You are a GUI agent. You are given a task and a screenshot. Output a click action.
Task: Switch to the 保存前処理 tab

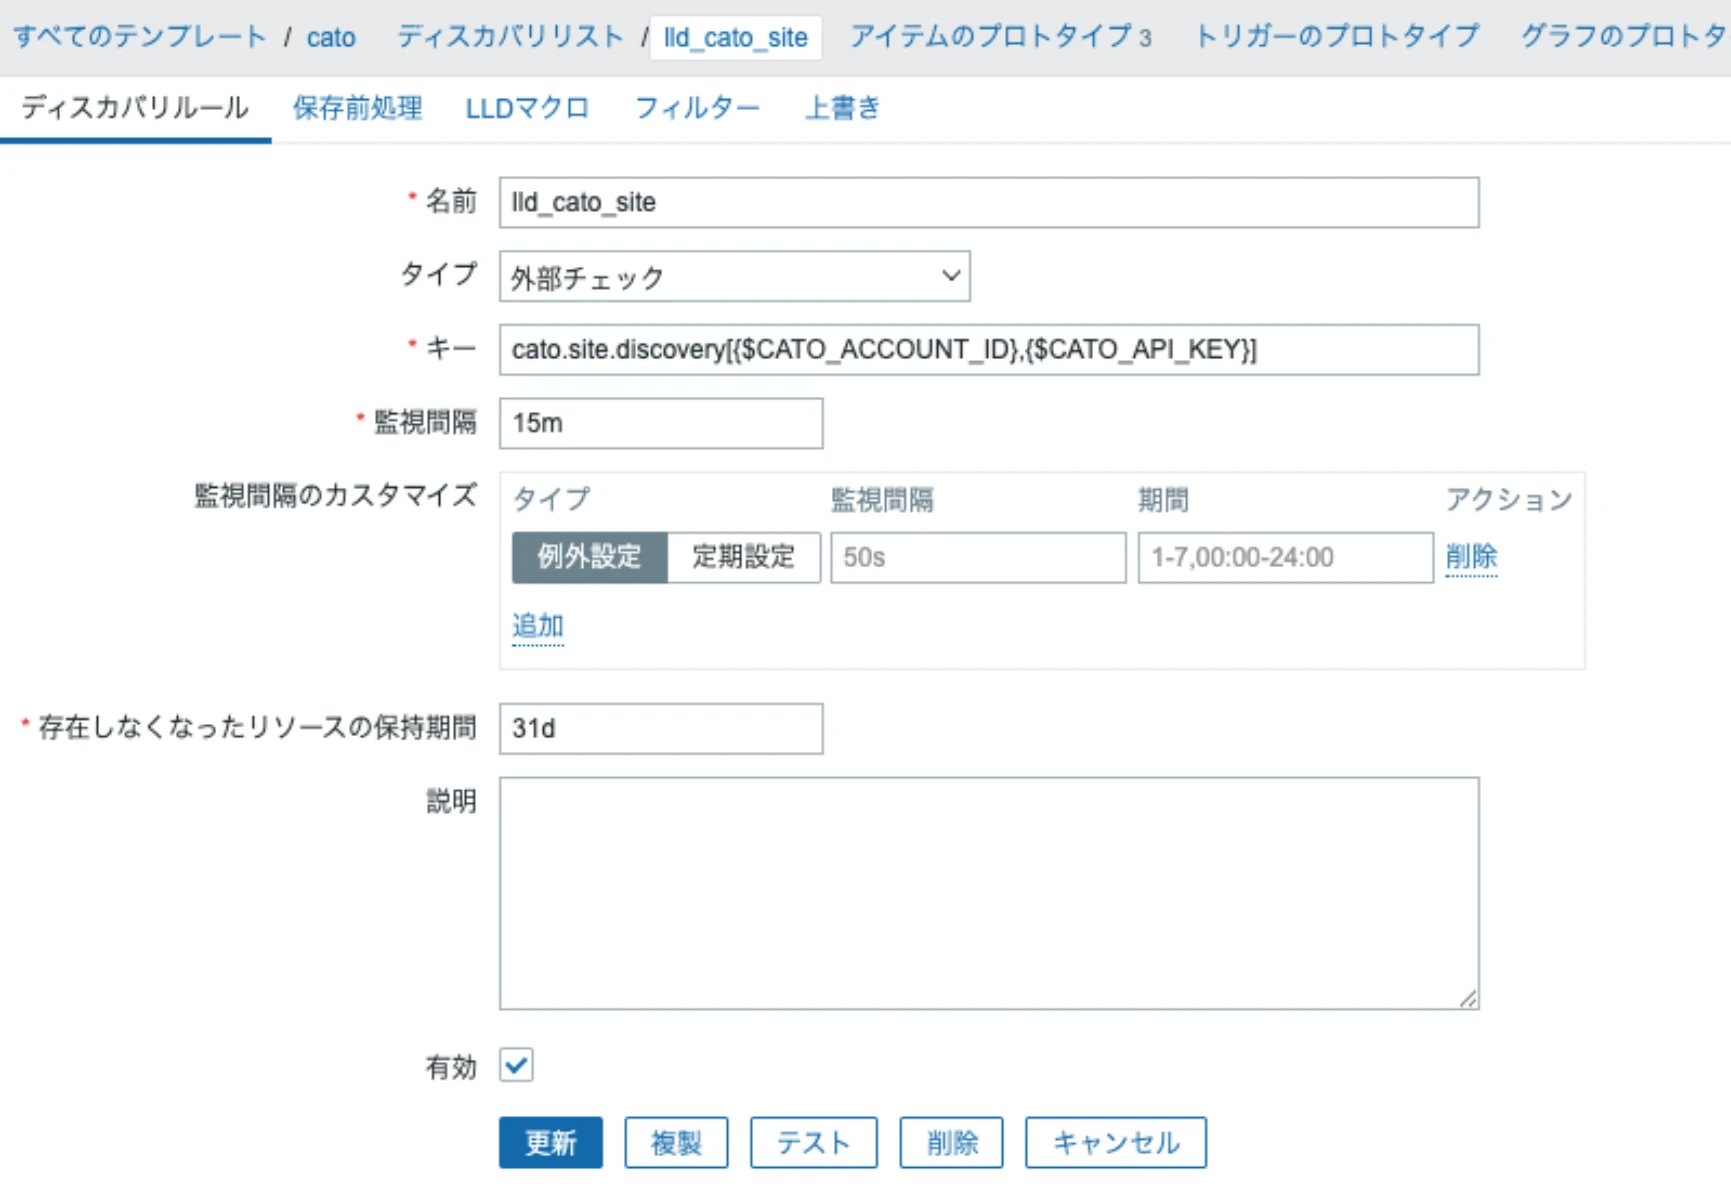357,108
